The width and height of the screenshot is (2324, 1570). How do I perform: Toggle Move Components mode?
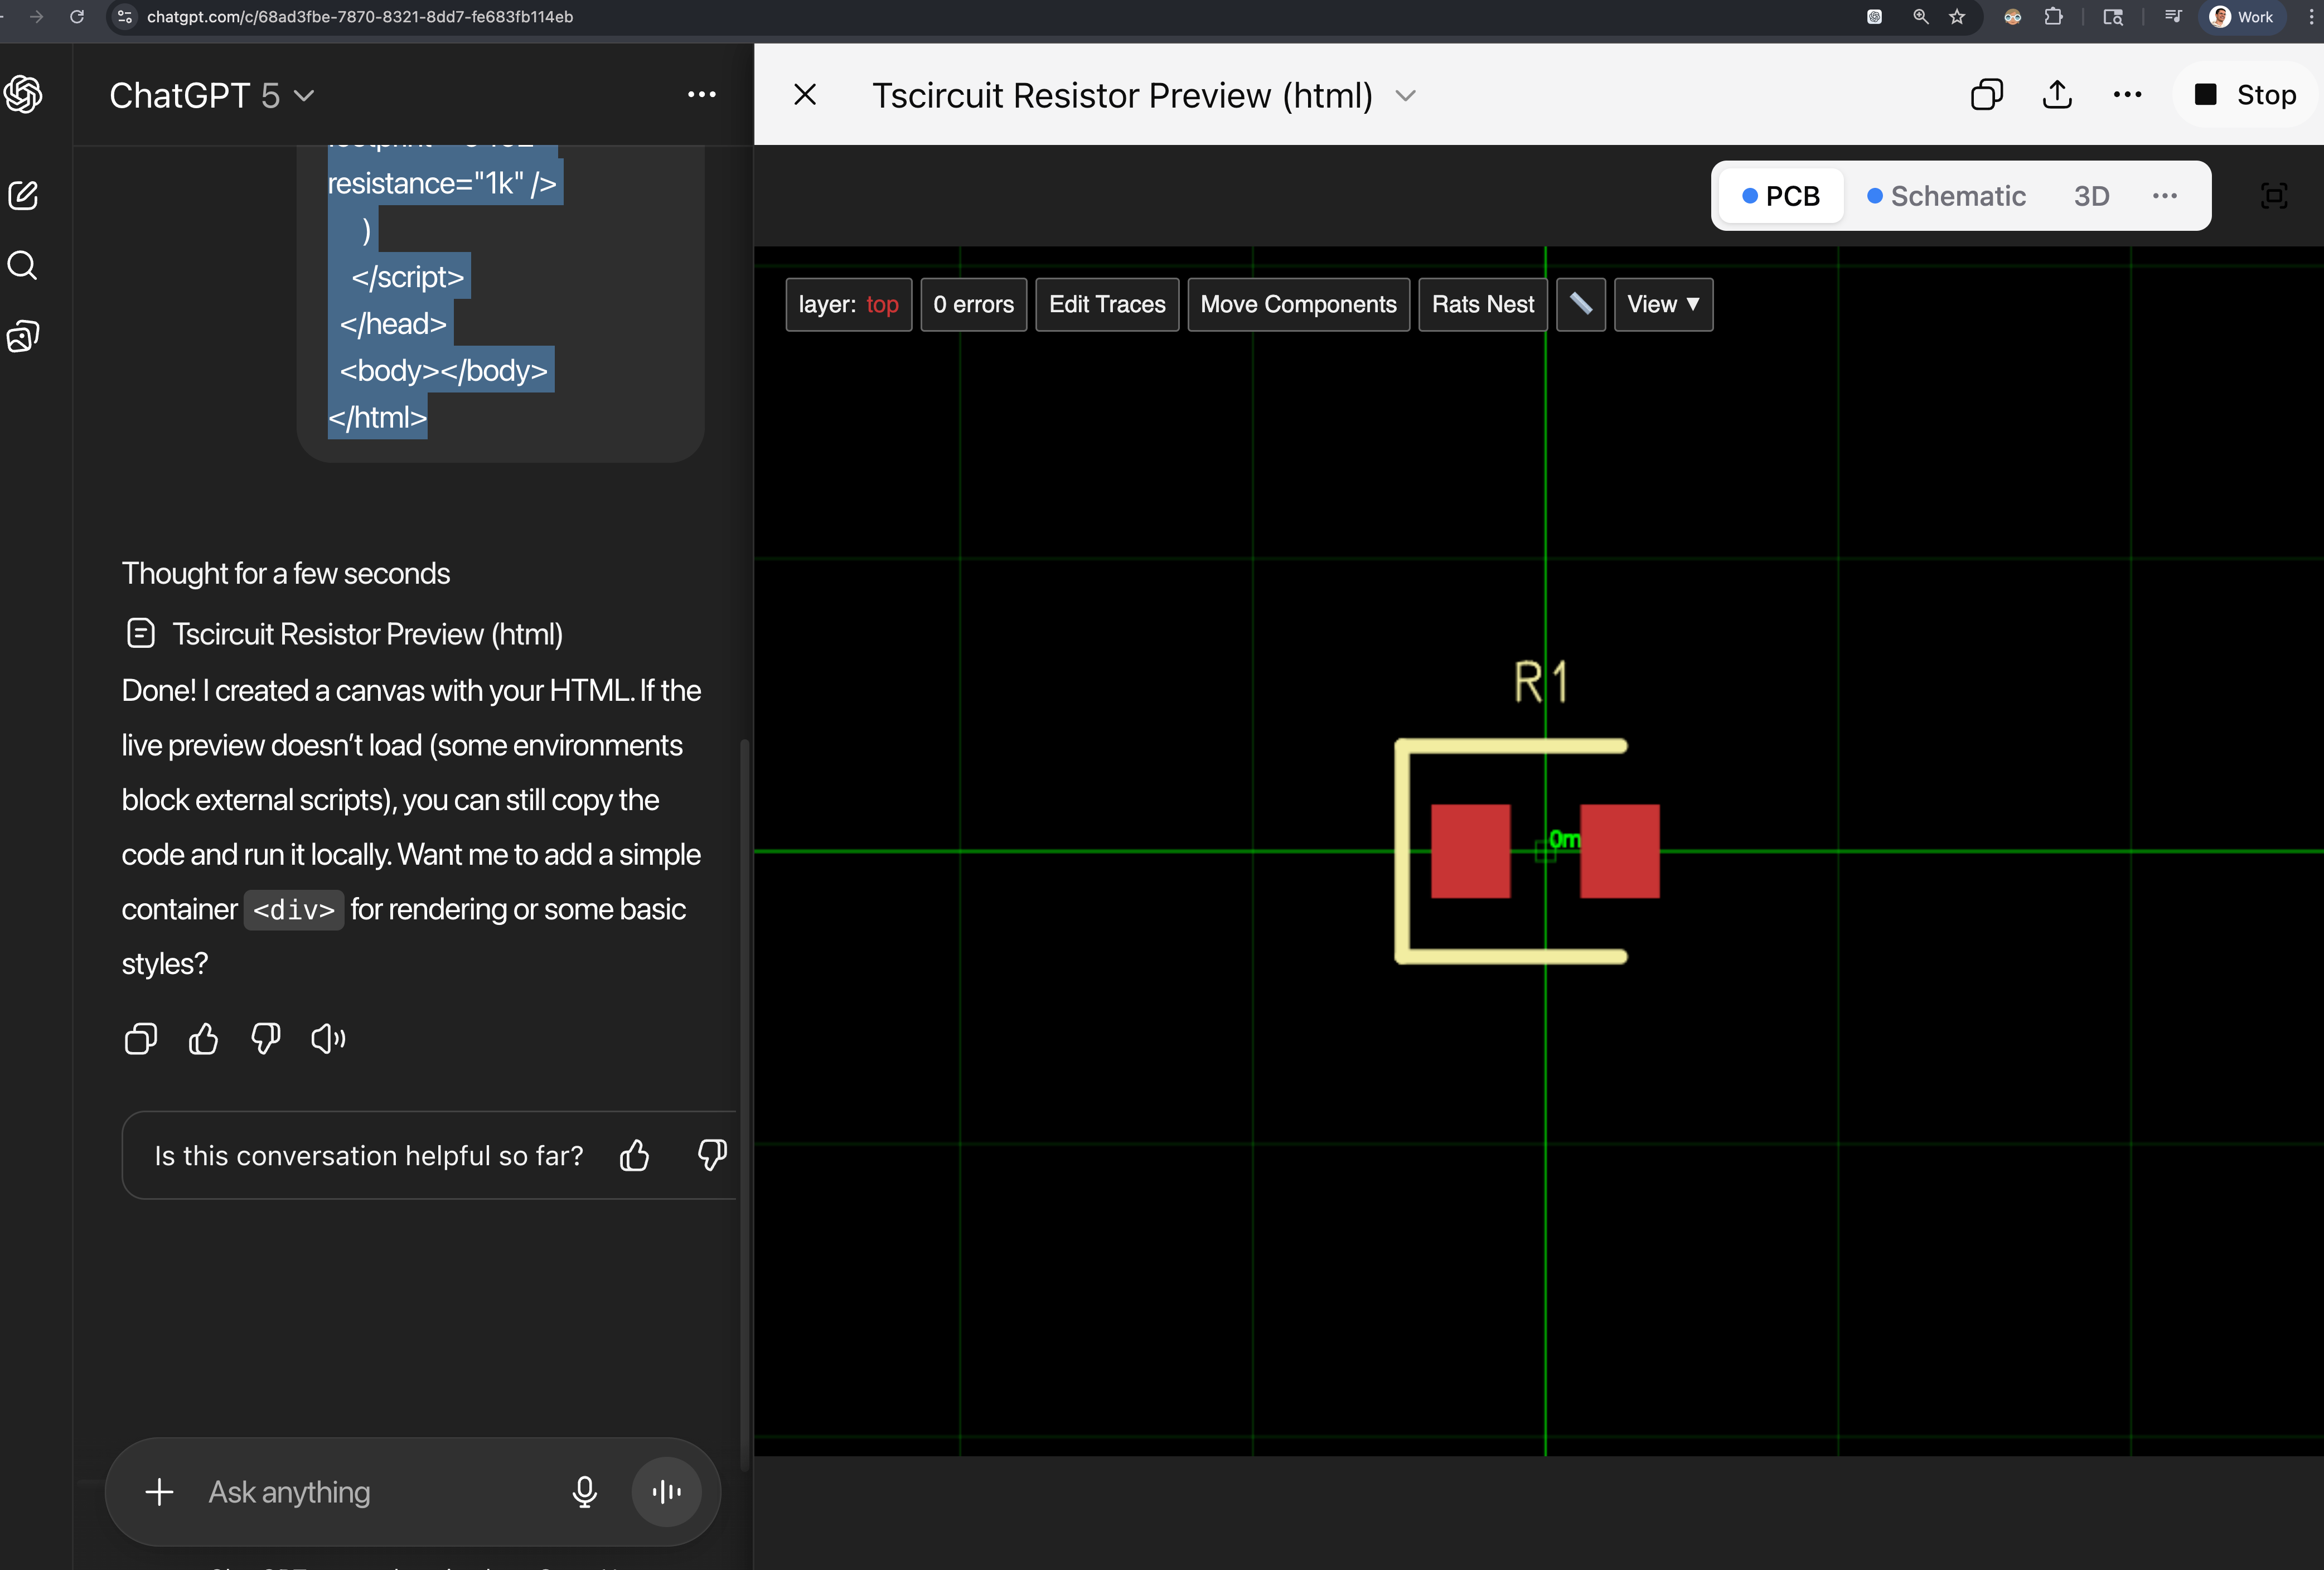(x=1298, y=304)
